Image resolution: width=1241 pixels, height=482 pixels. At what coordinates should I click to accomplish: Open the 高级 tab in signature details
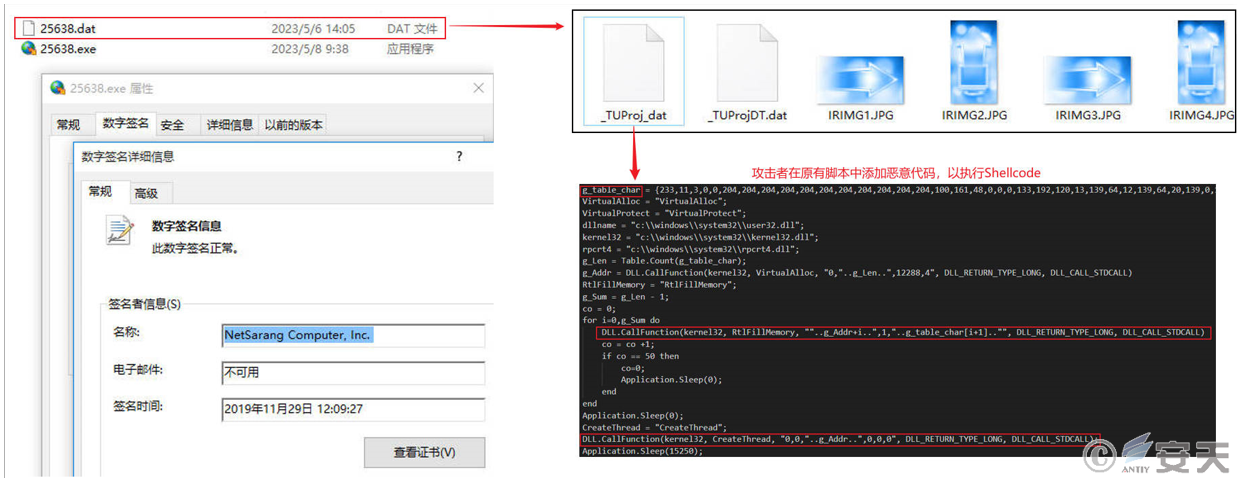pos(146,194)
